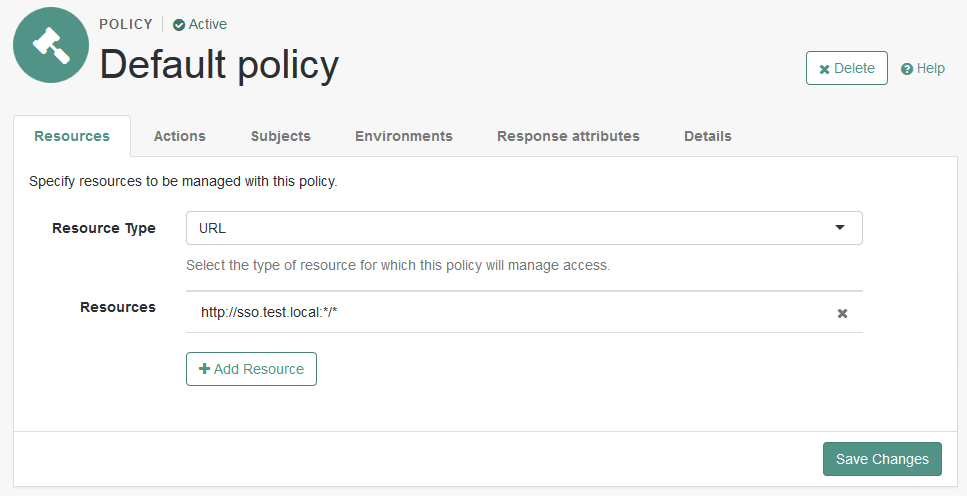The height and width of the screenshot is (496, 967).
Task: Open the Resource Type URL dropdown
Action: (523, 228)
